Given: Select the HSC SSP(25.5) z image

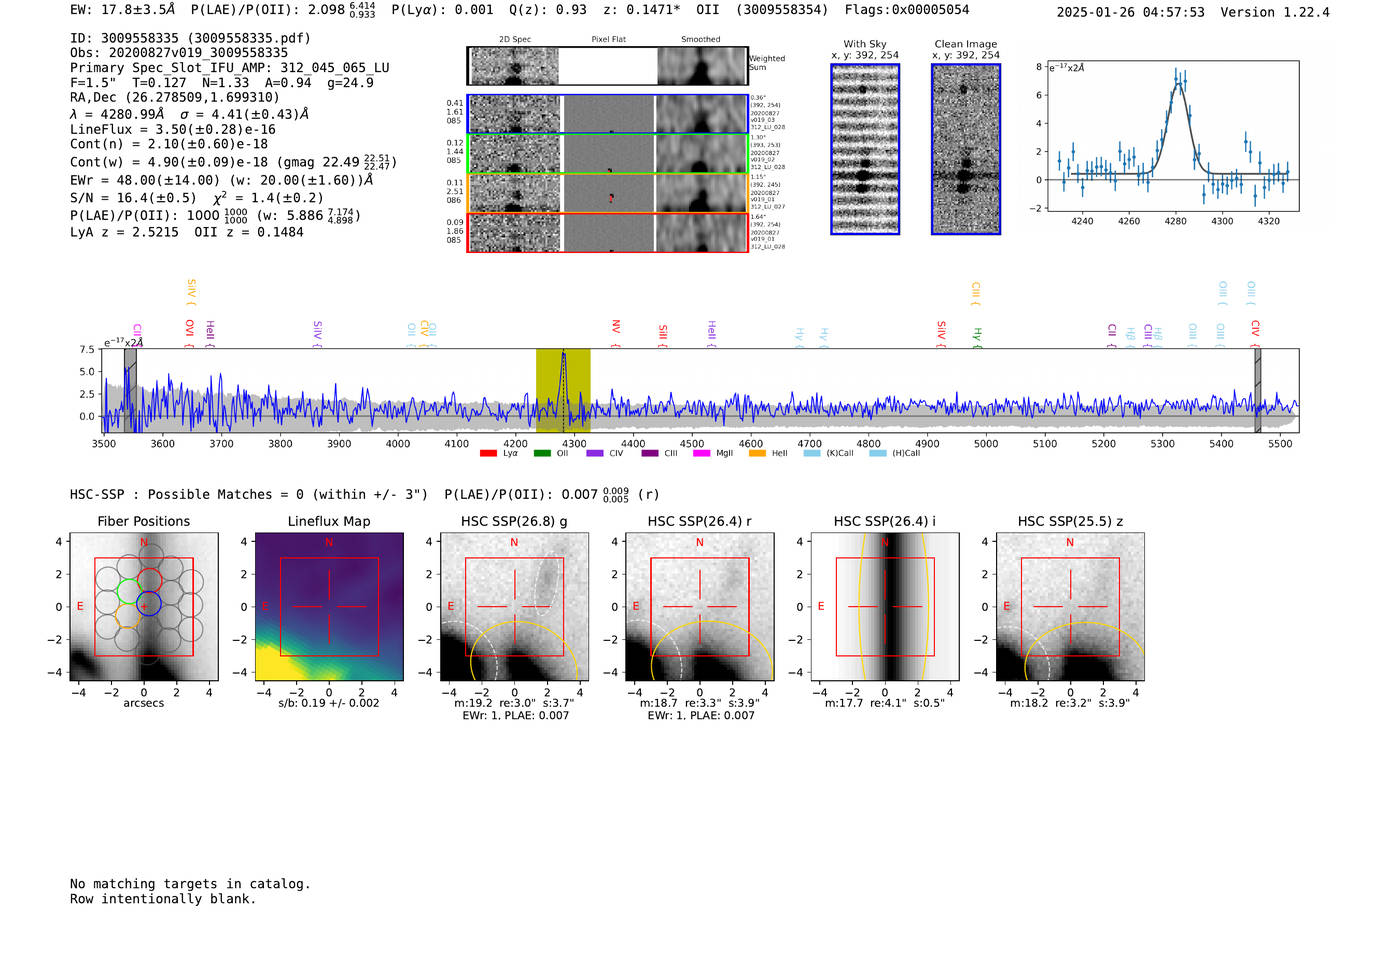Looking at the screenshot, I should (x=1070, y=607).
